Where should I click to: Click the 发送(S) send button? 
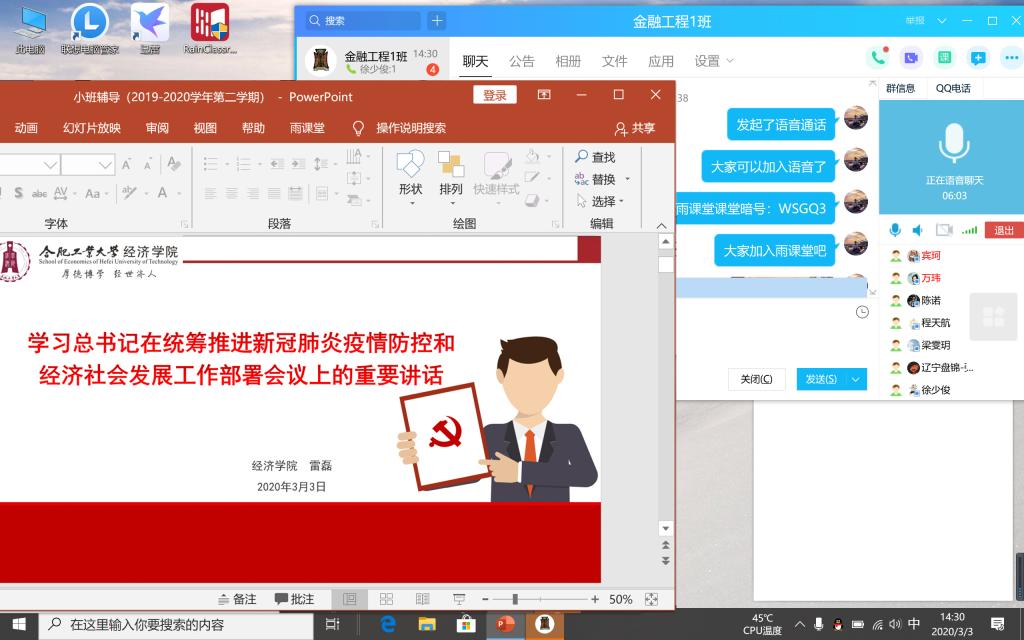coord(822,379)
